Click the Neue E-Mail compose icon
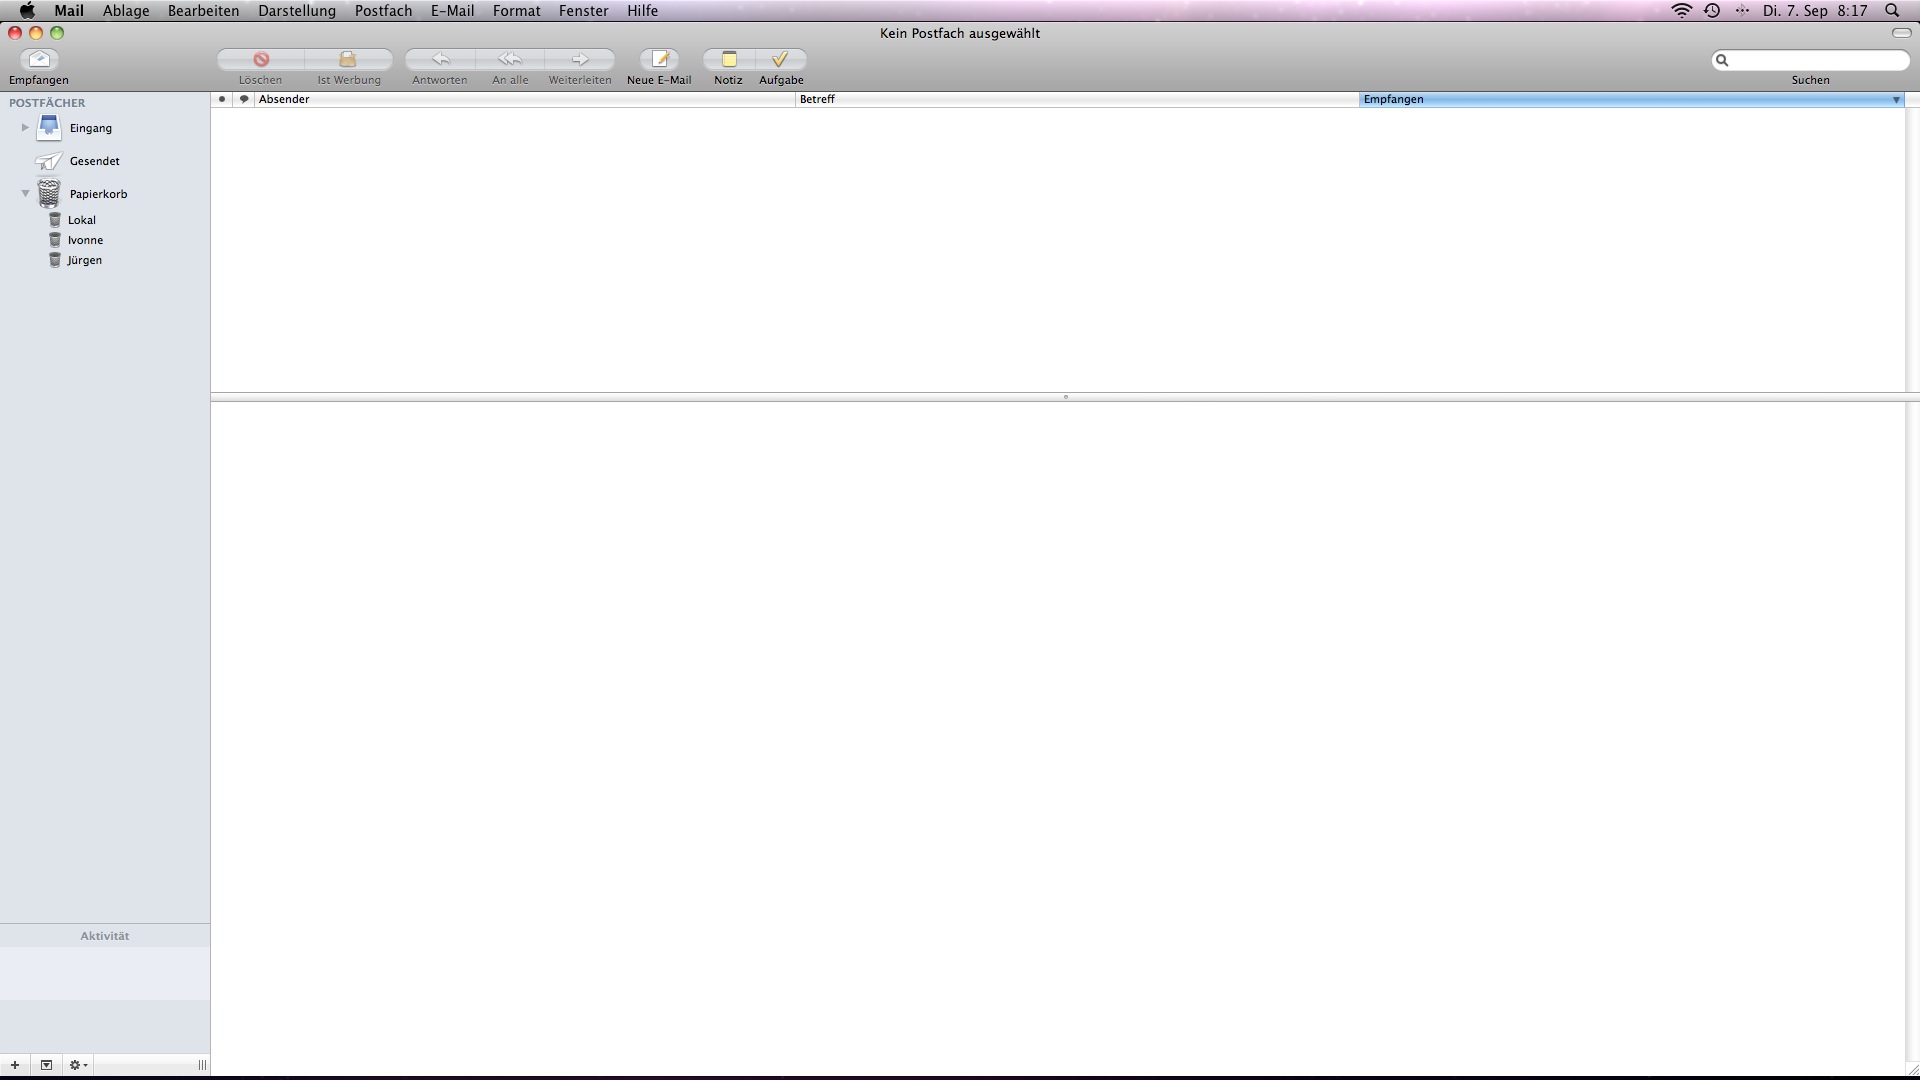 tap(659, 60)
